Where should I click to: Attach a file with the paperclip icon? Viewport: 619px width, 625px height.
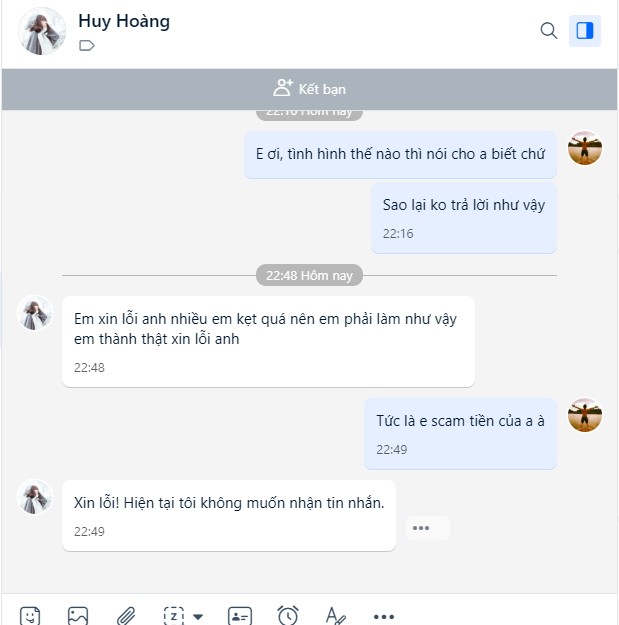(126, 616)
